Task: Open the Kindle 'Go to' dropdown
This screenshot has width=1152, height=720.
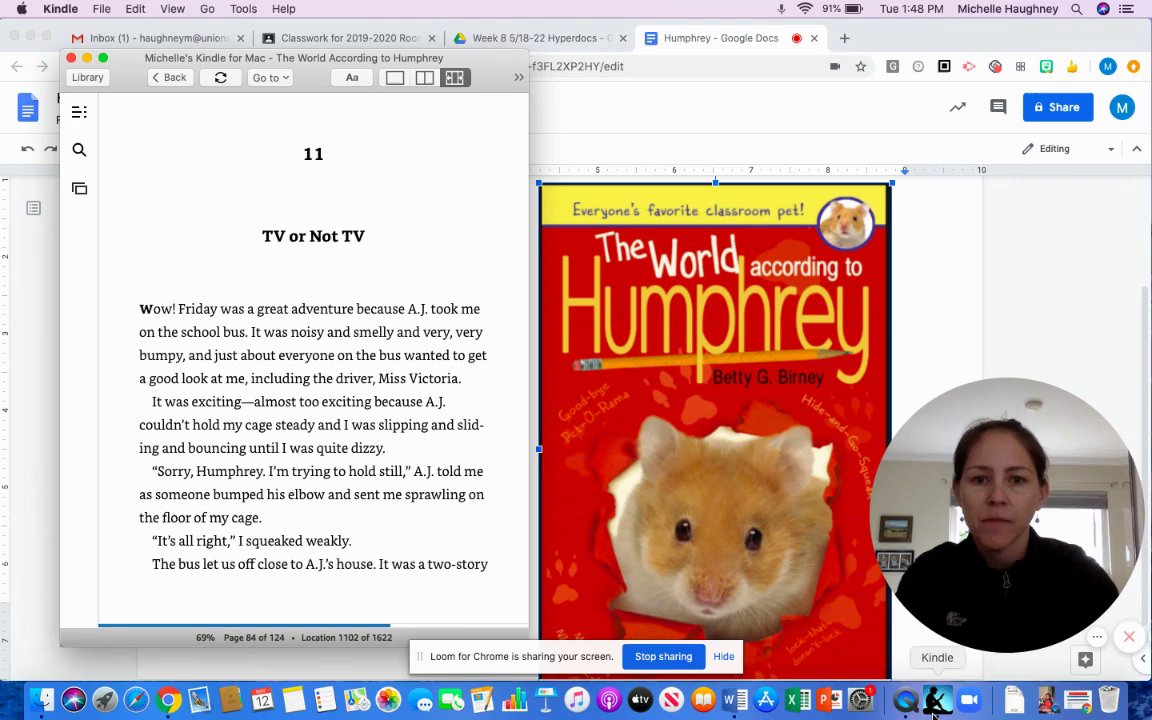Action: (270, 77)
